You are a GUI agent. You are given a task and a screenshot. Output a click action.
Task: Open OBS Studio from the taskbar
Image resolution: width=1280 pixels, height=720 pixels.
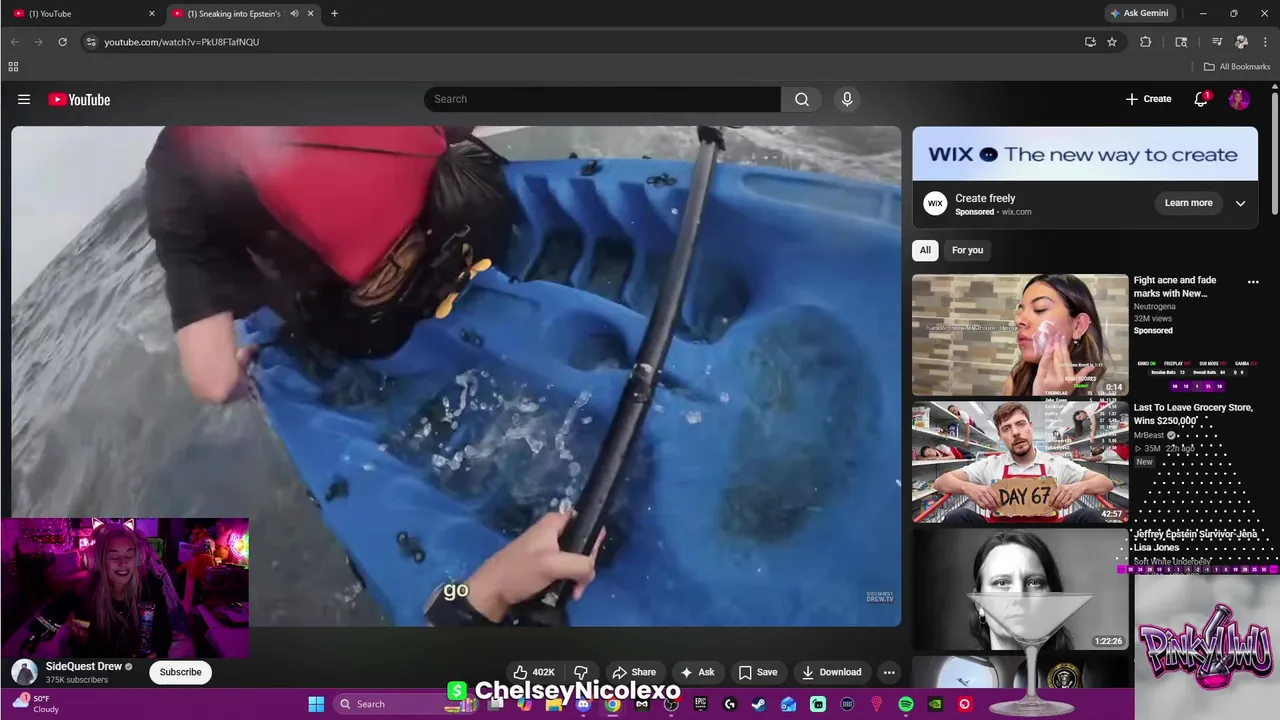click(x=671, y=704)
